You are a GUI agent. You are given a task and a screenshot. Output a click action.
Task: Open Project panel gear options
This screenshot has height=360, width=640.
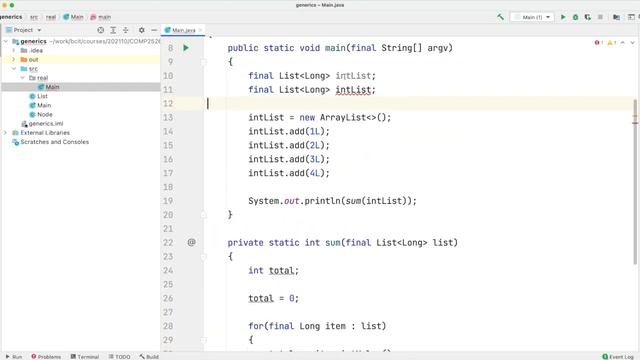(x=141, y=30)
